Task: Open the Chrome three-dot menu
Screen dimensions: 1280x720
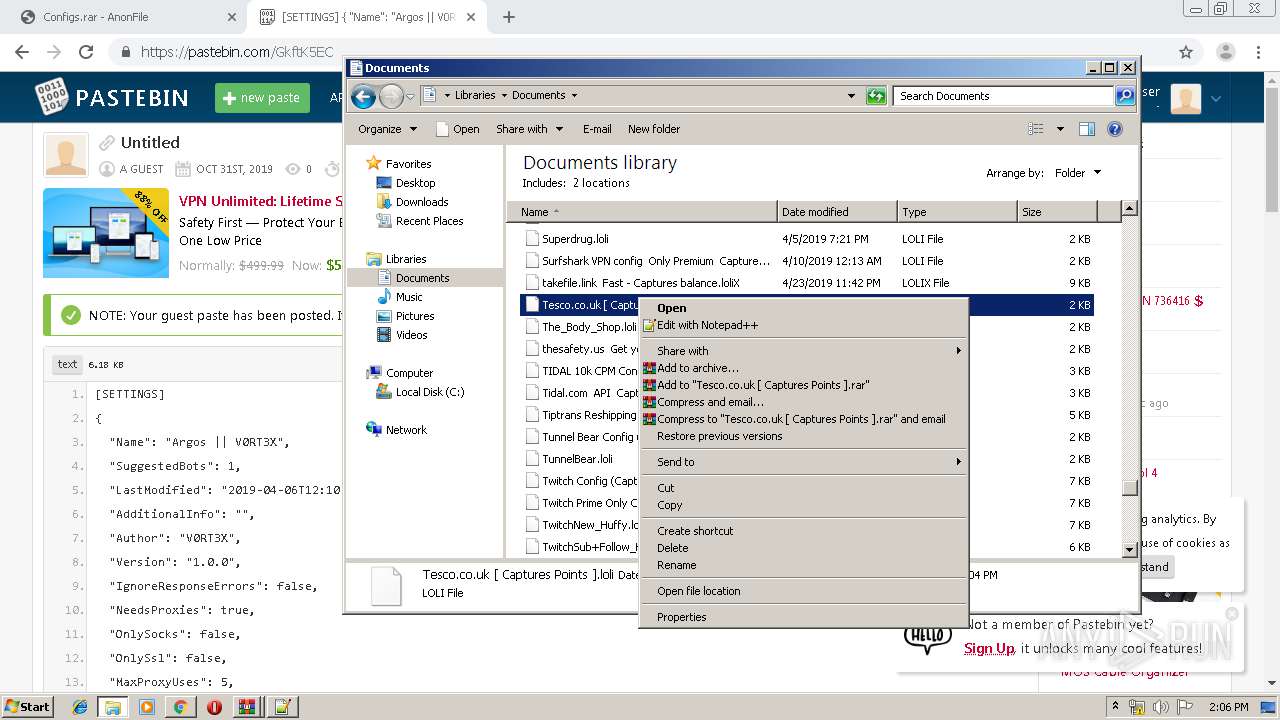Action: pos(1258,52)
